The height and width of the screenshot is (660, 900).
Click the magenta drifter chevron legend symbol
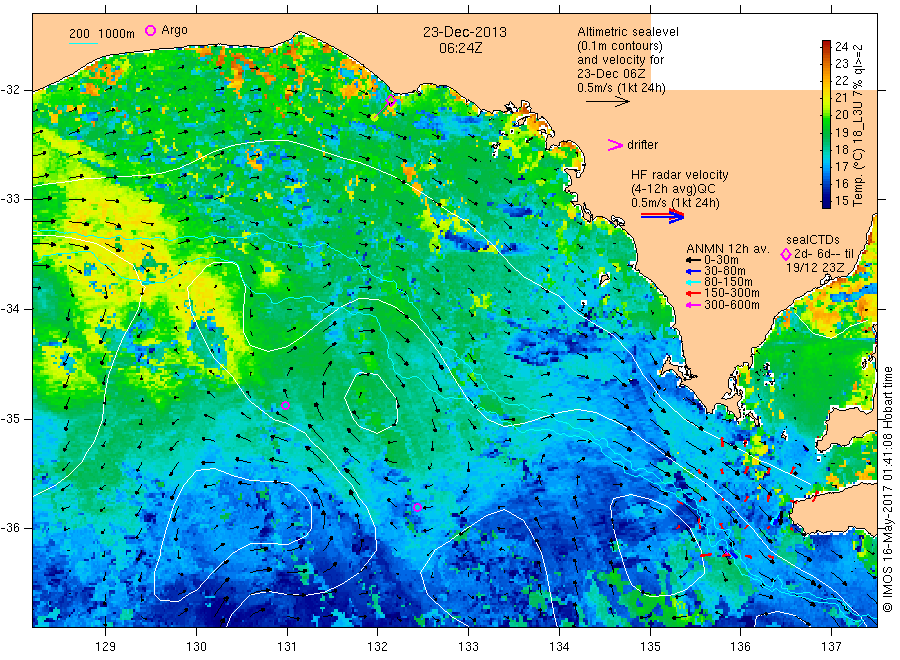[x=615, y=145]
